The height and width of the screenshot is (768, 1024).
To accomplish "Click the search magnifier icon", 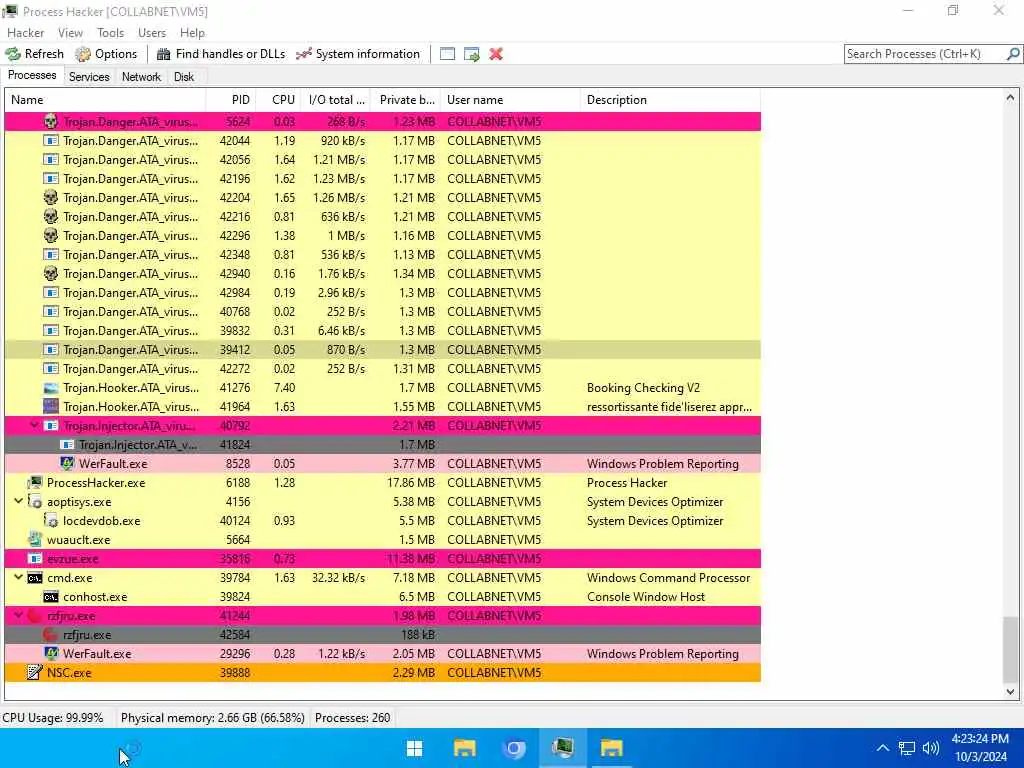I will [1013, 54].
